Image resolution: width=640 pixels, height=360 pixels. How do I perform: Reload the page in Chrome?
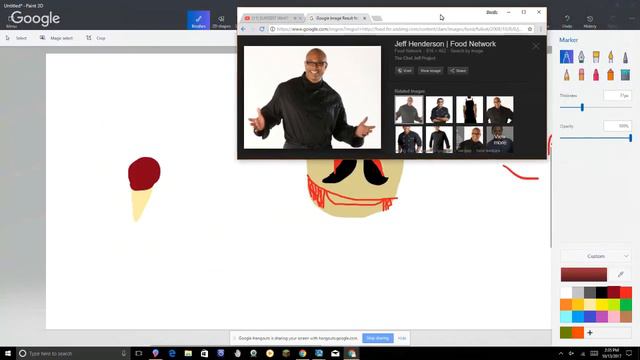tap(262, 29)
